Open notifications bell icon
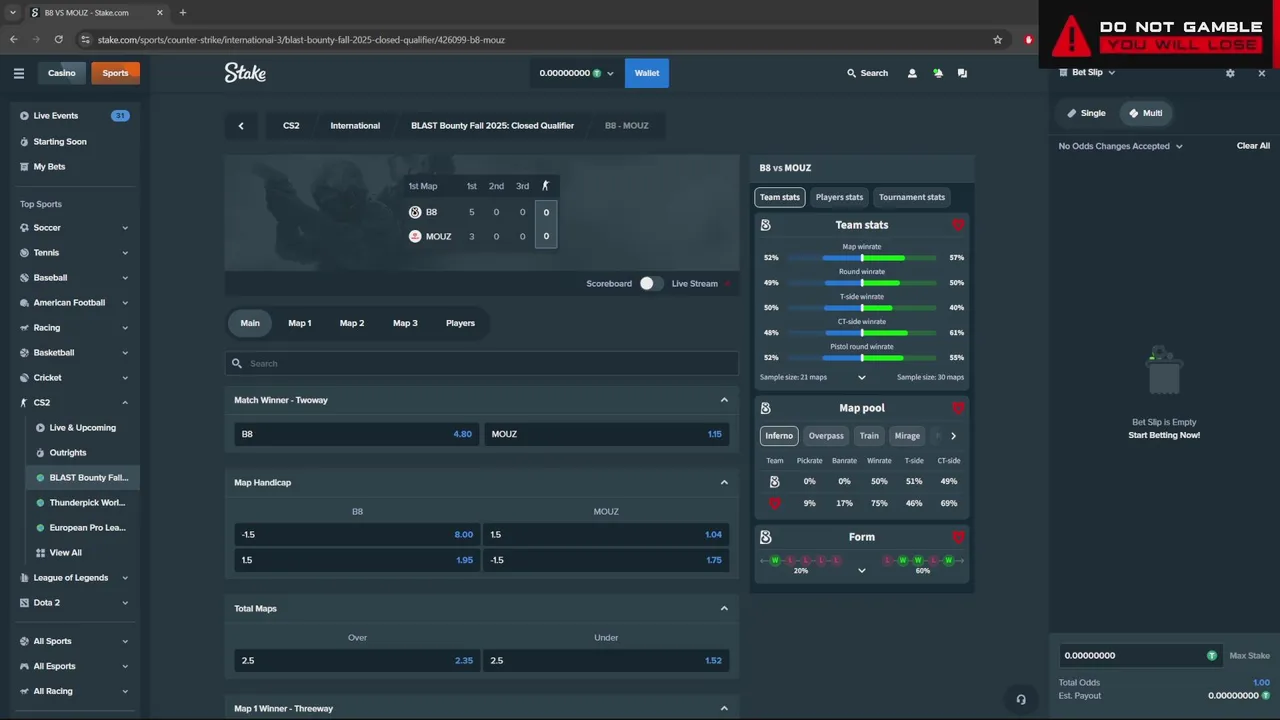 (x=938, y=73)
